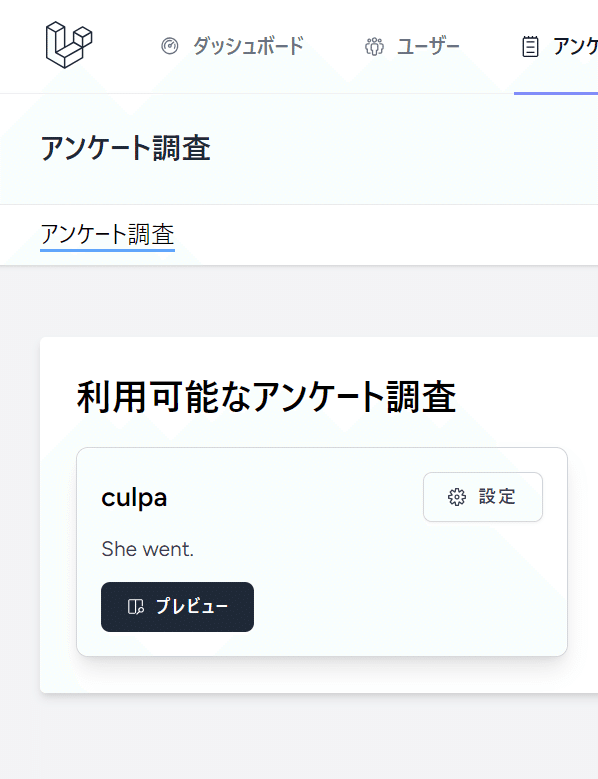Click the "She went." description text
Image resolution: width=598 pixels, height=779 pixels.
coord(148,549)
